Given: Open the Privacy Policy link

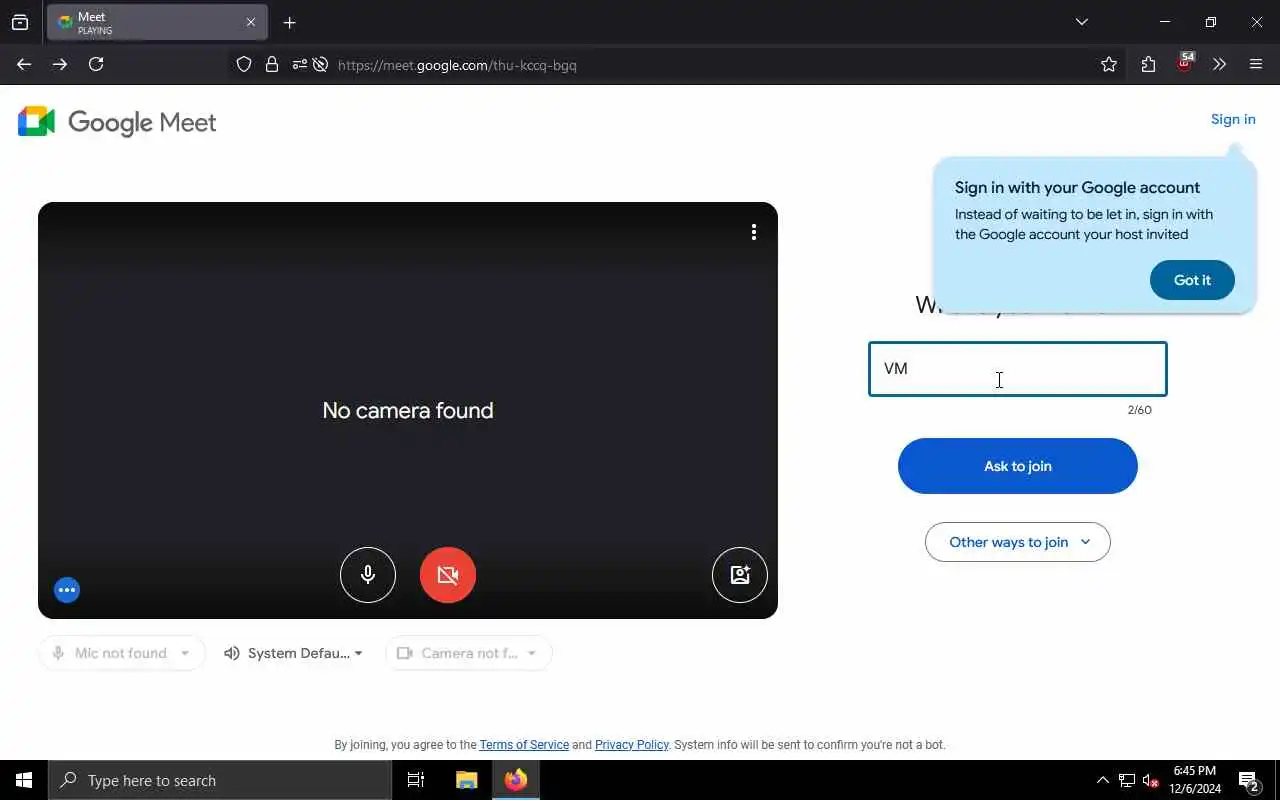Looking at the screenshot, I should pos(632,745).
